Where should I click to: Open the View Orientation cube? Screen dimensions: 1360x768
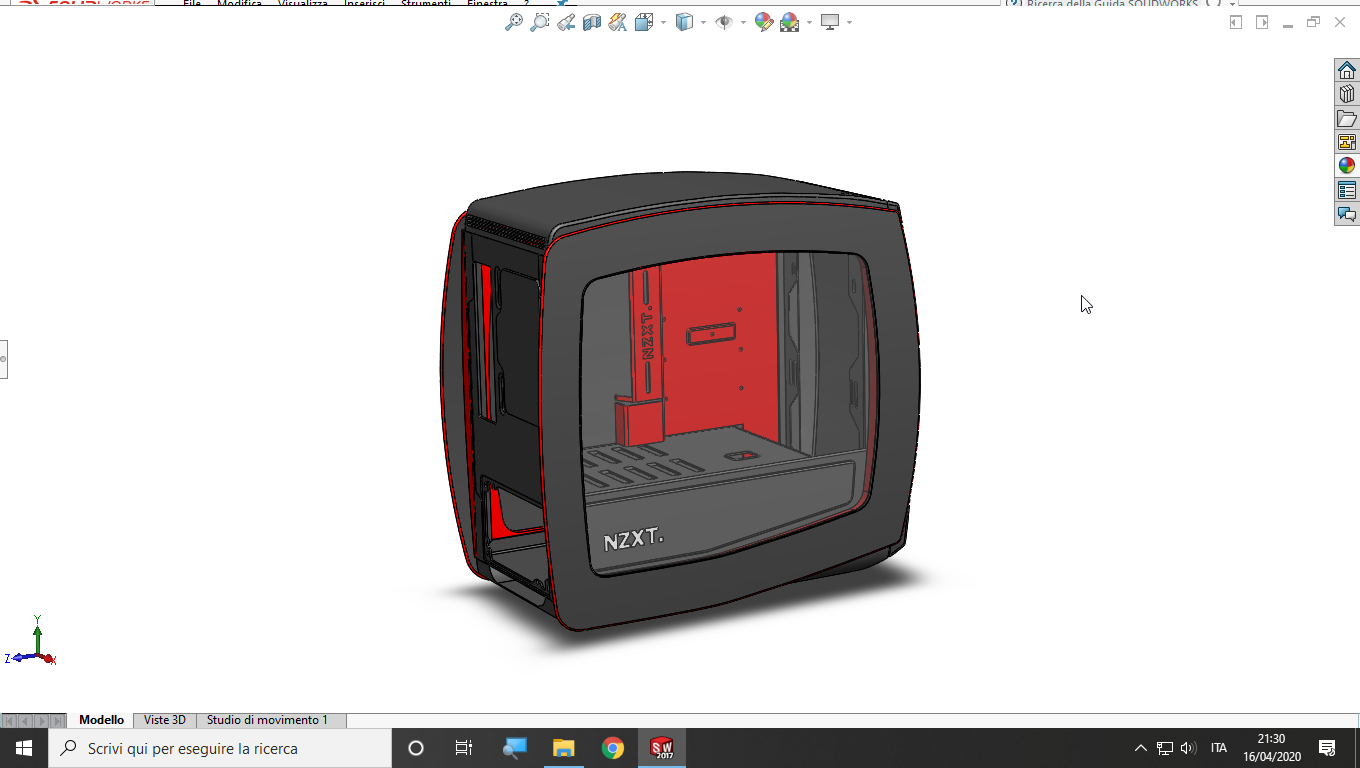[x=642, y=22]
